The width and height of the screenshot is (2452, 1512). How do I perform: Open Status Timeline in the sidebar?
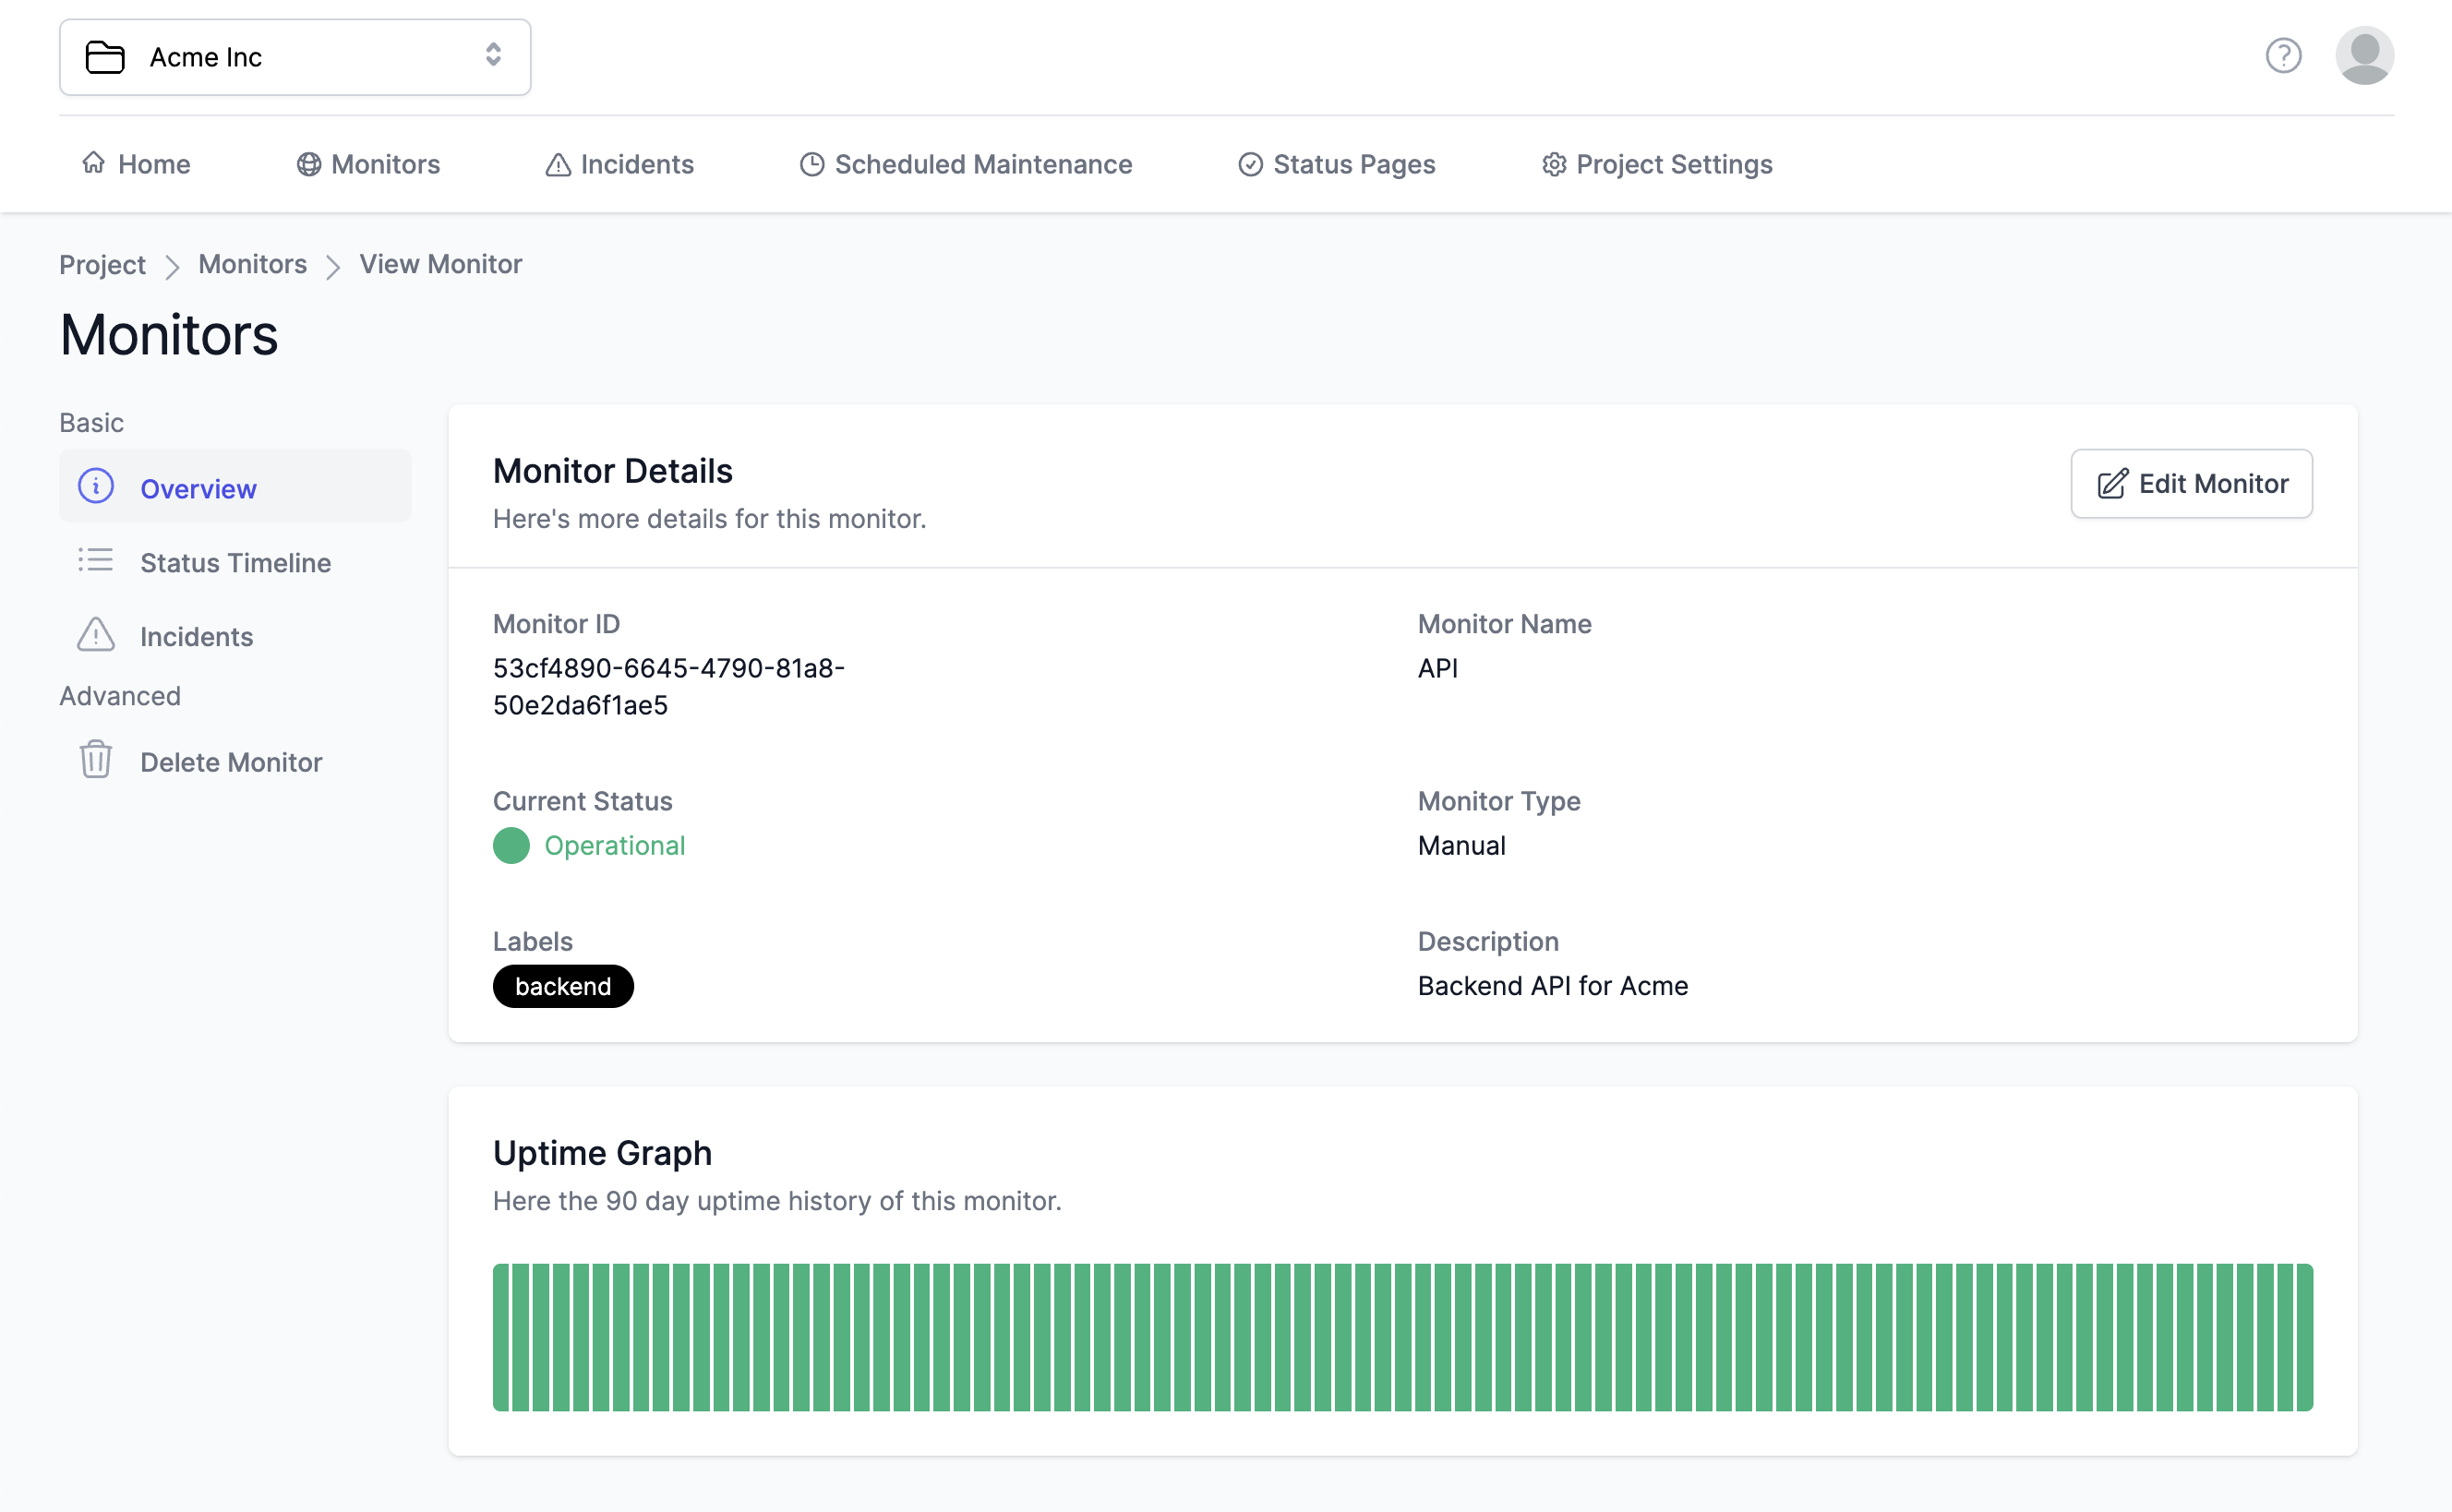pyautogui.click(x=235, y=562)
